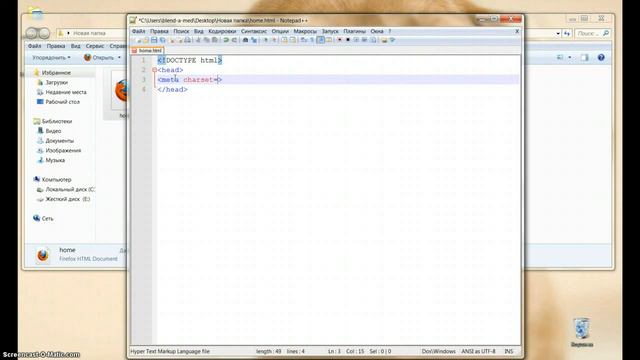Run macro multiple times toolbar icon
The height and width of the screenshot is (360, 640).
pyautogui.click(x=364, y=40)
